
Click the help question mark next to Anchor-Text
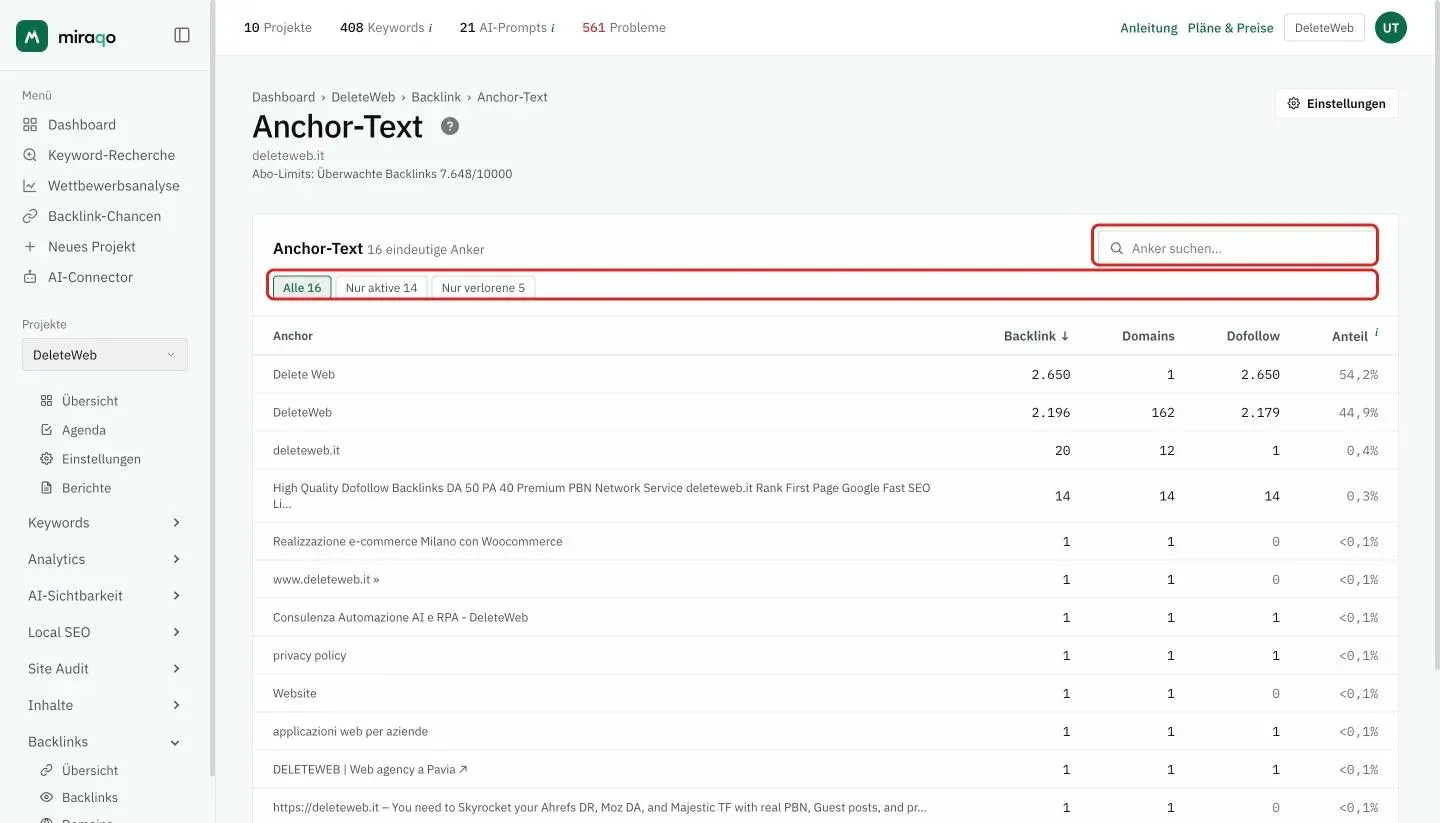pyautogui.click(x=450, y=126)
